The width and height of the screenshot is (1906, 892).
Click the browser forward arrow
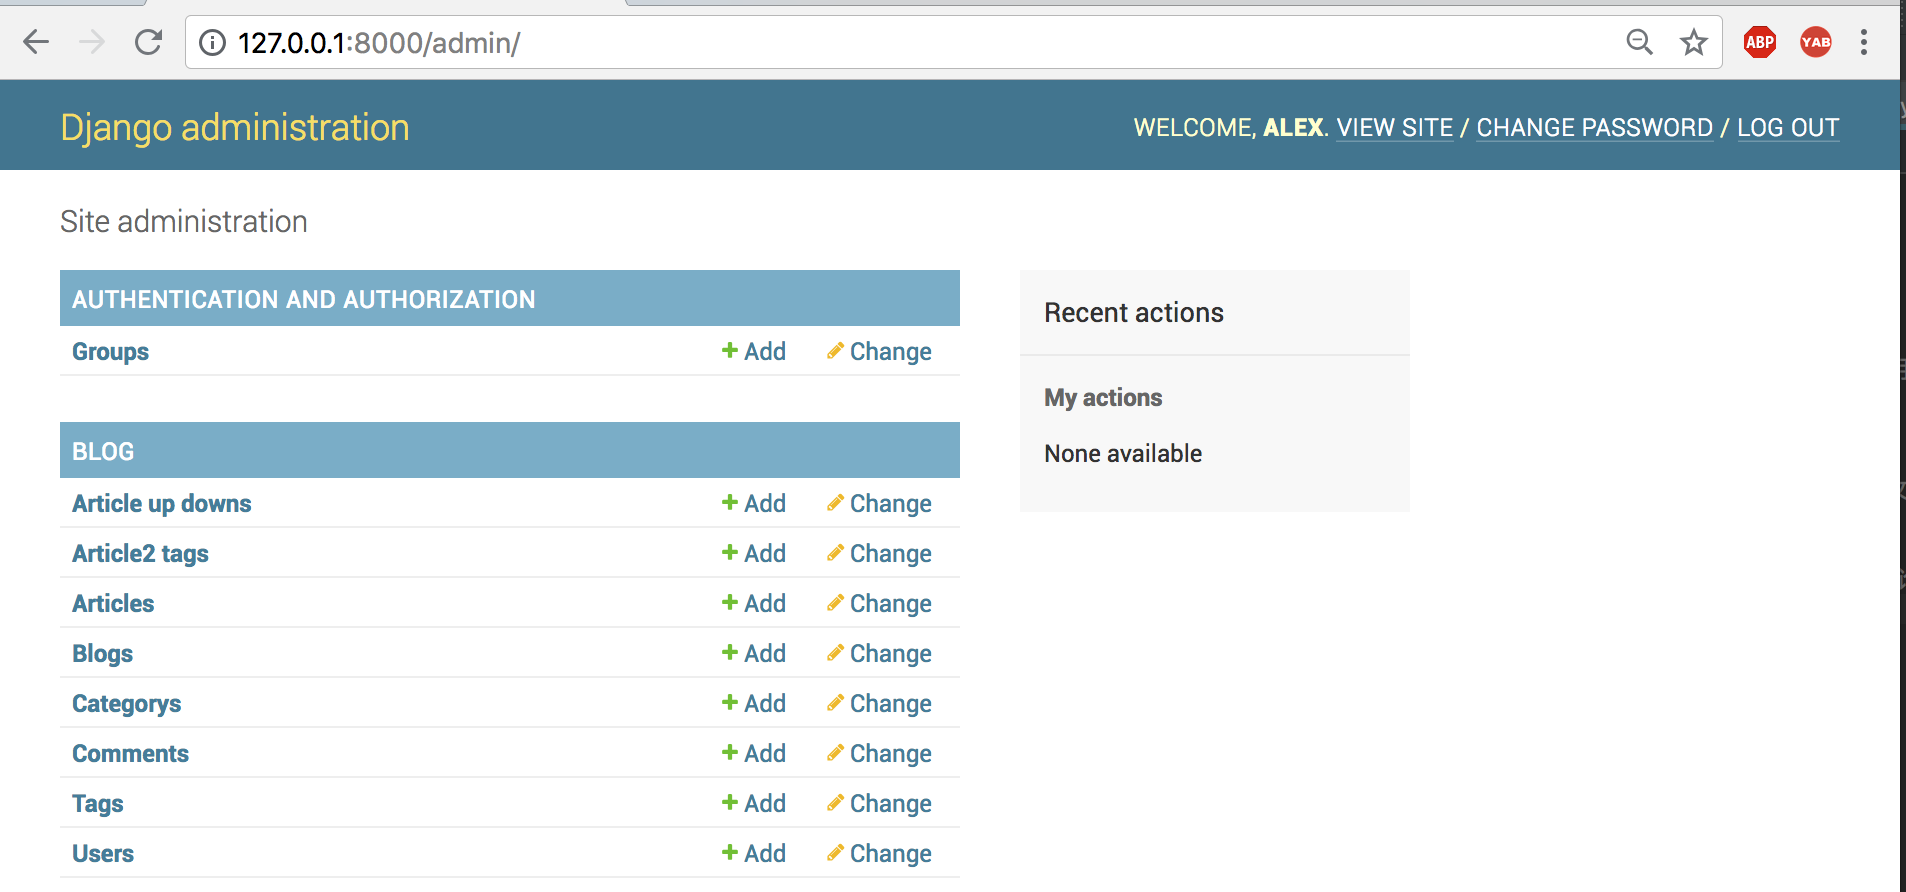click(92, 42)
